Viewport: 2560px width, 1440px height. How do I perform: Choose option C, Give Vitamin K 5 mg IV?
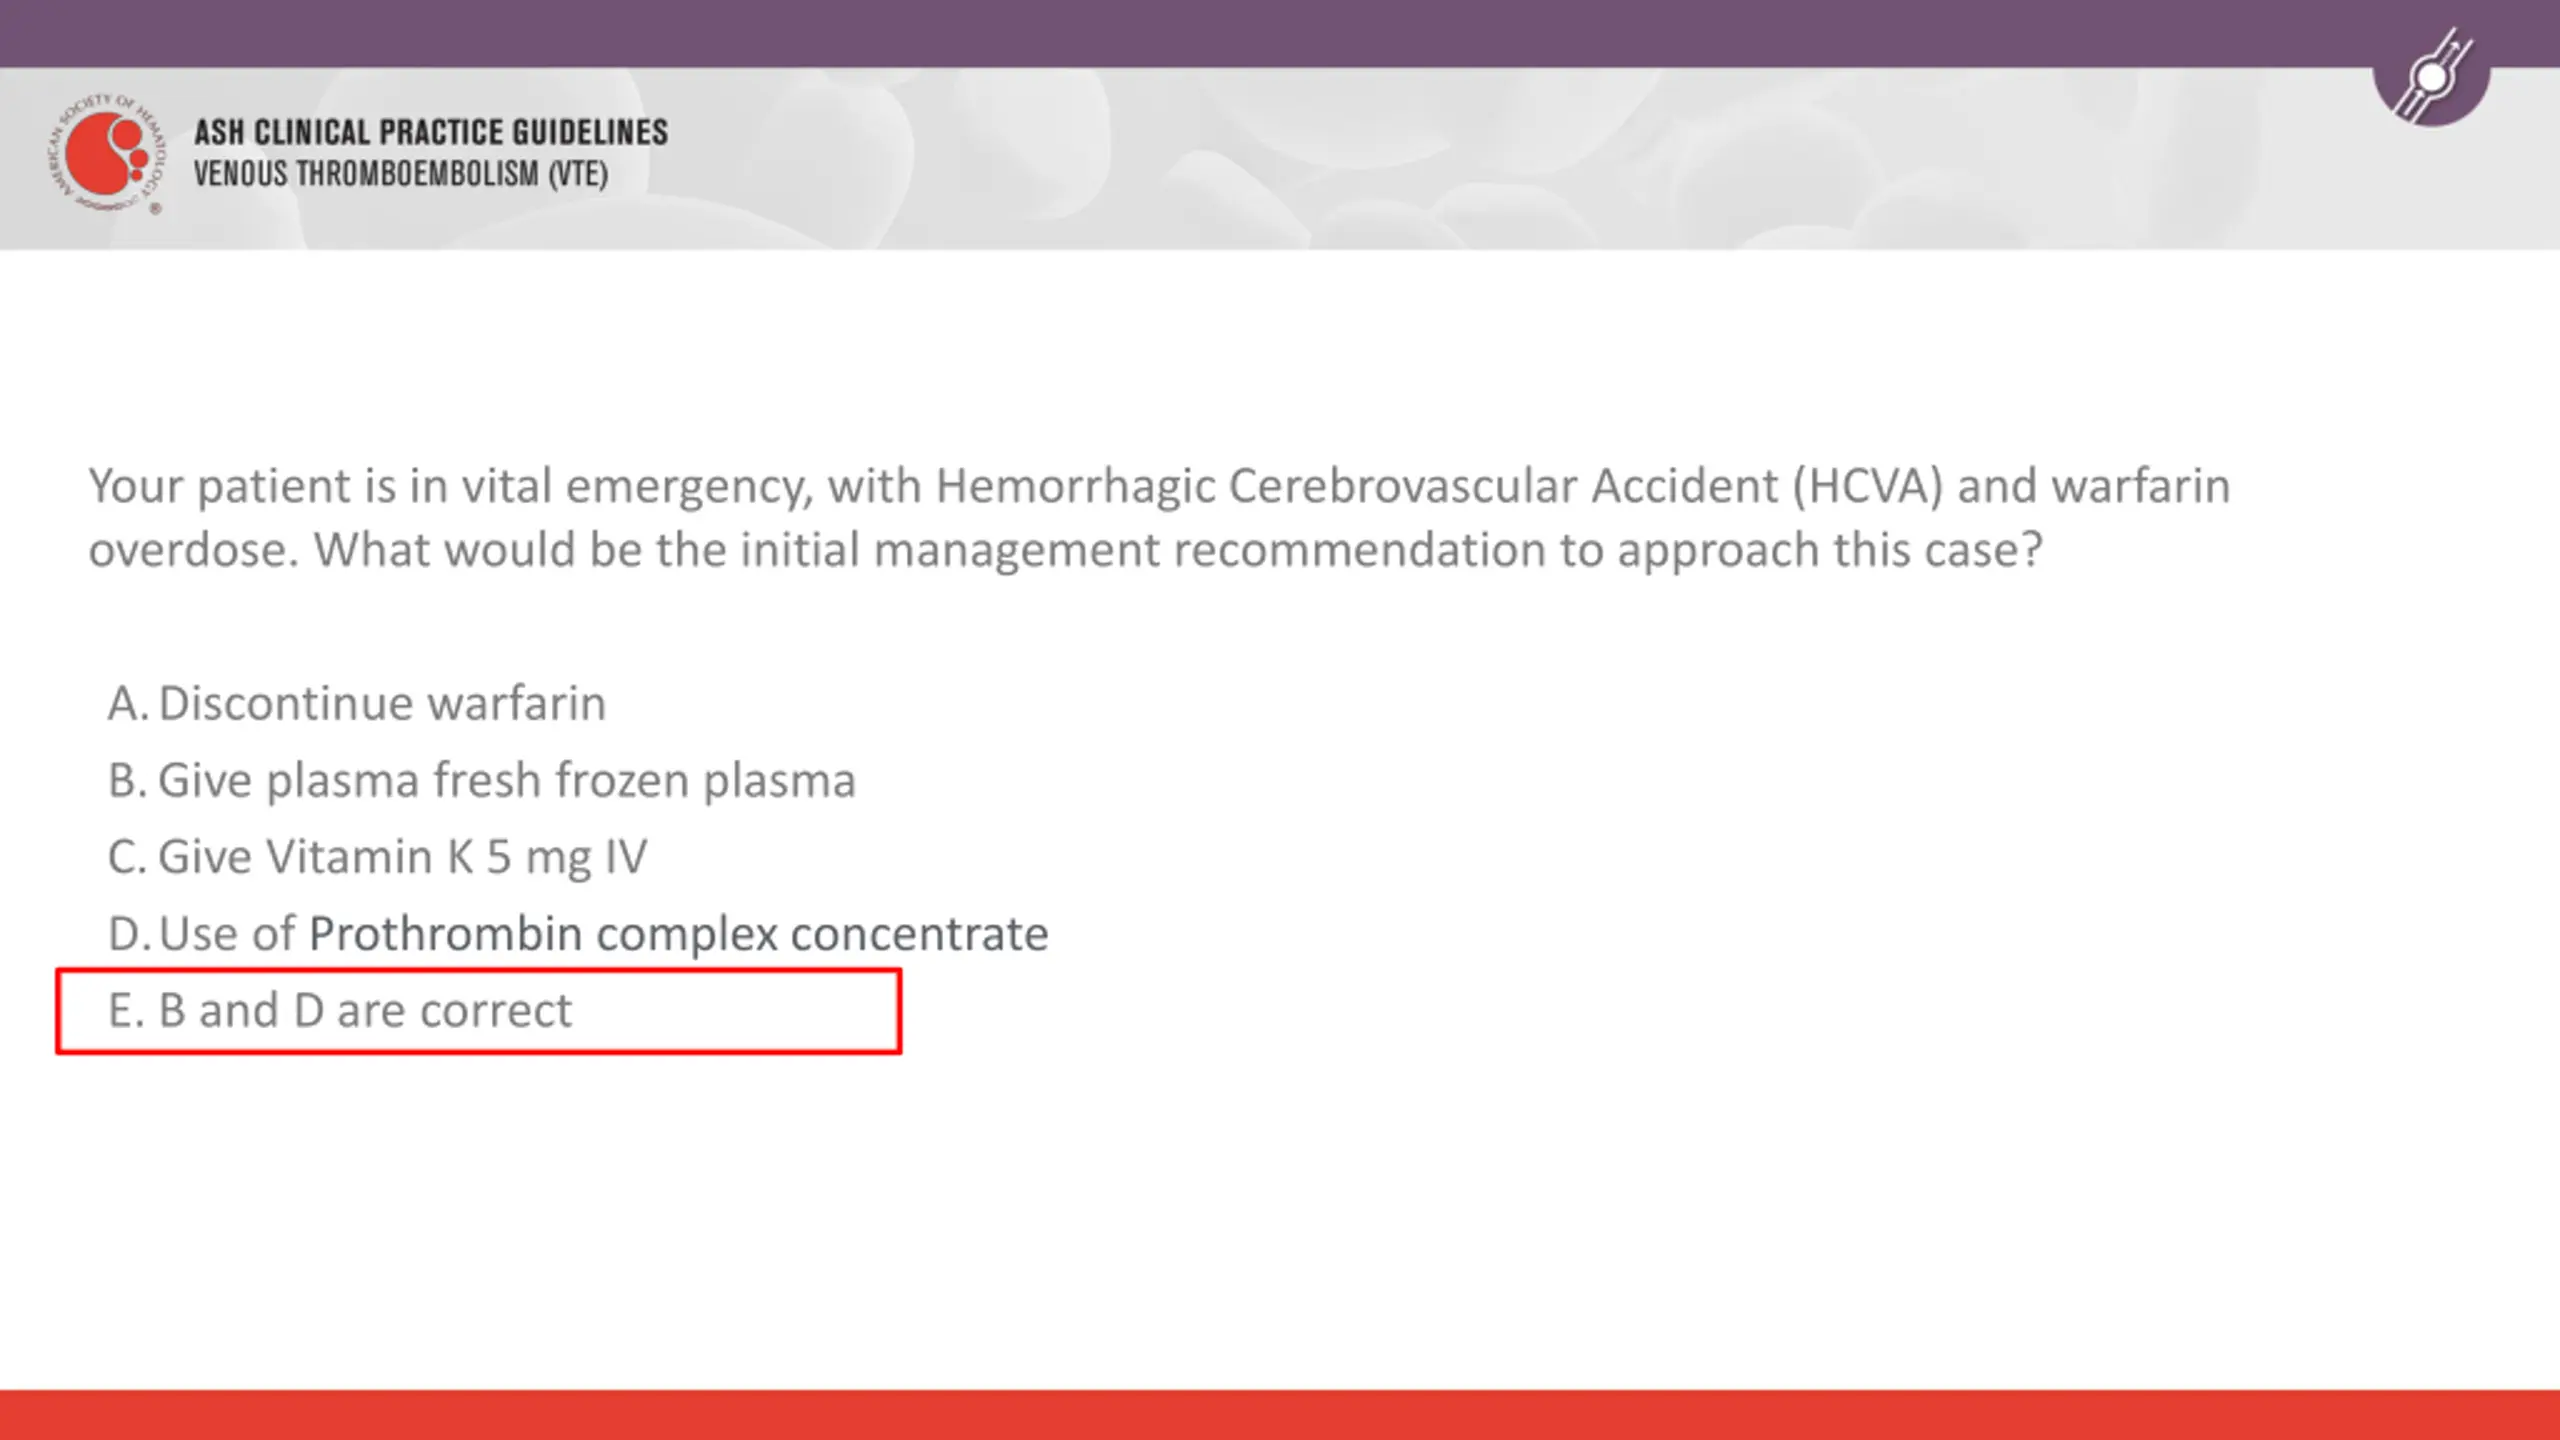click(x=377, y=857)
